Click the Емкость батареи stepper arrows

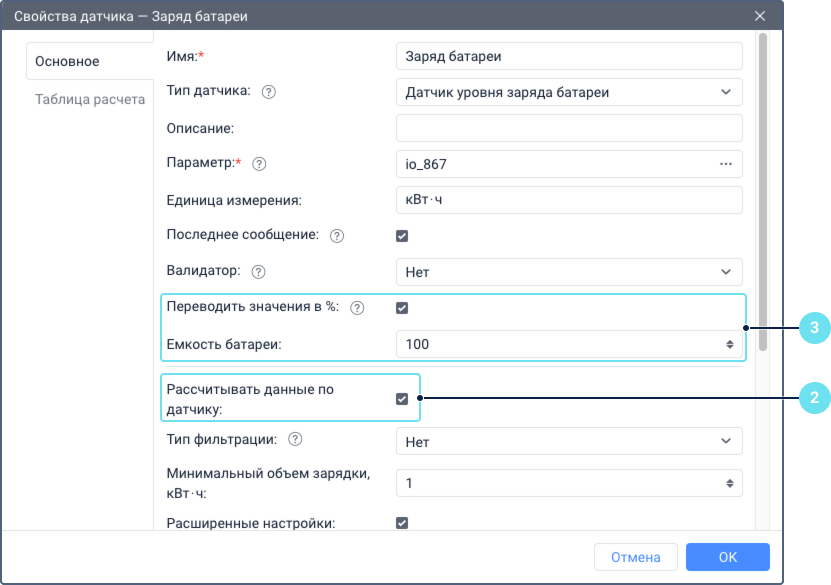[730, 344]
